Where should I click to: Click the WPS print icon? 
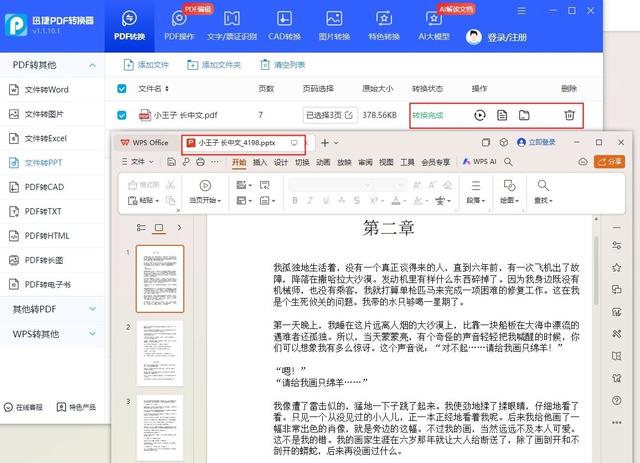coord(200,162)
